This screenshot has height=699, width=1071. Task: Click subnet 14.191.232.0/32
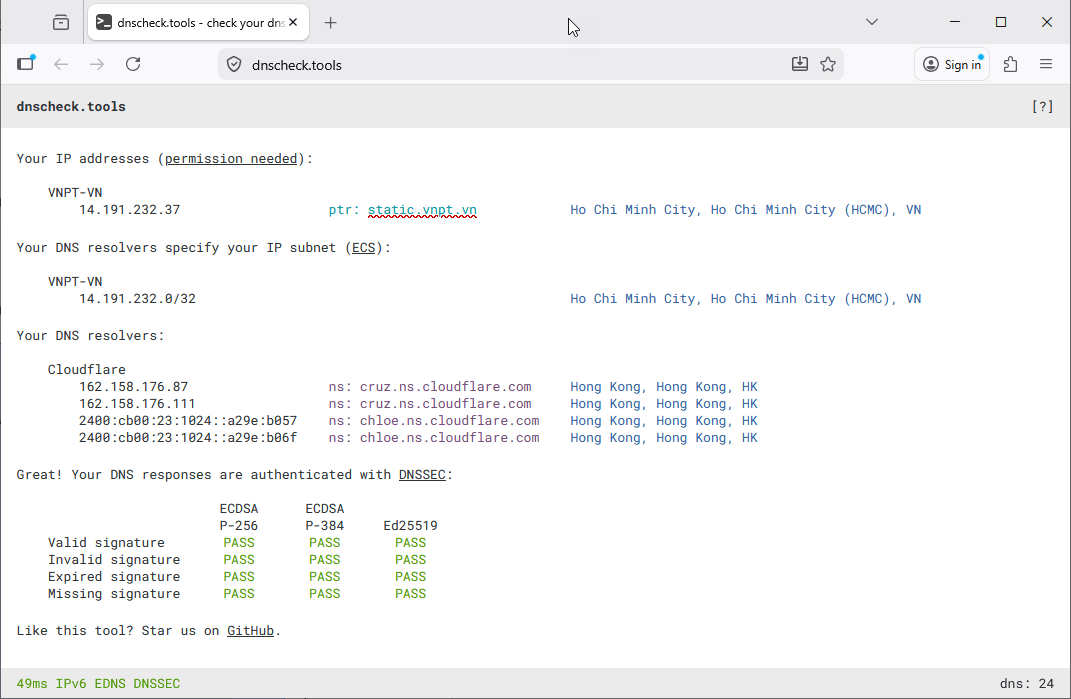137,299
